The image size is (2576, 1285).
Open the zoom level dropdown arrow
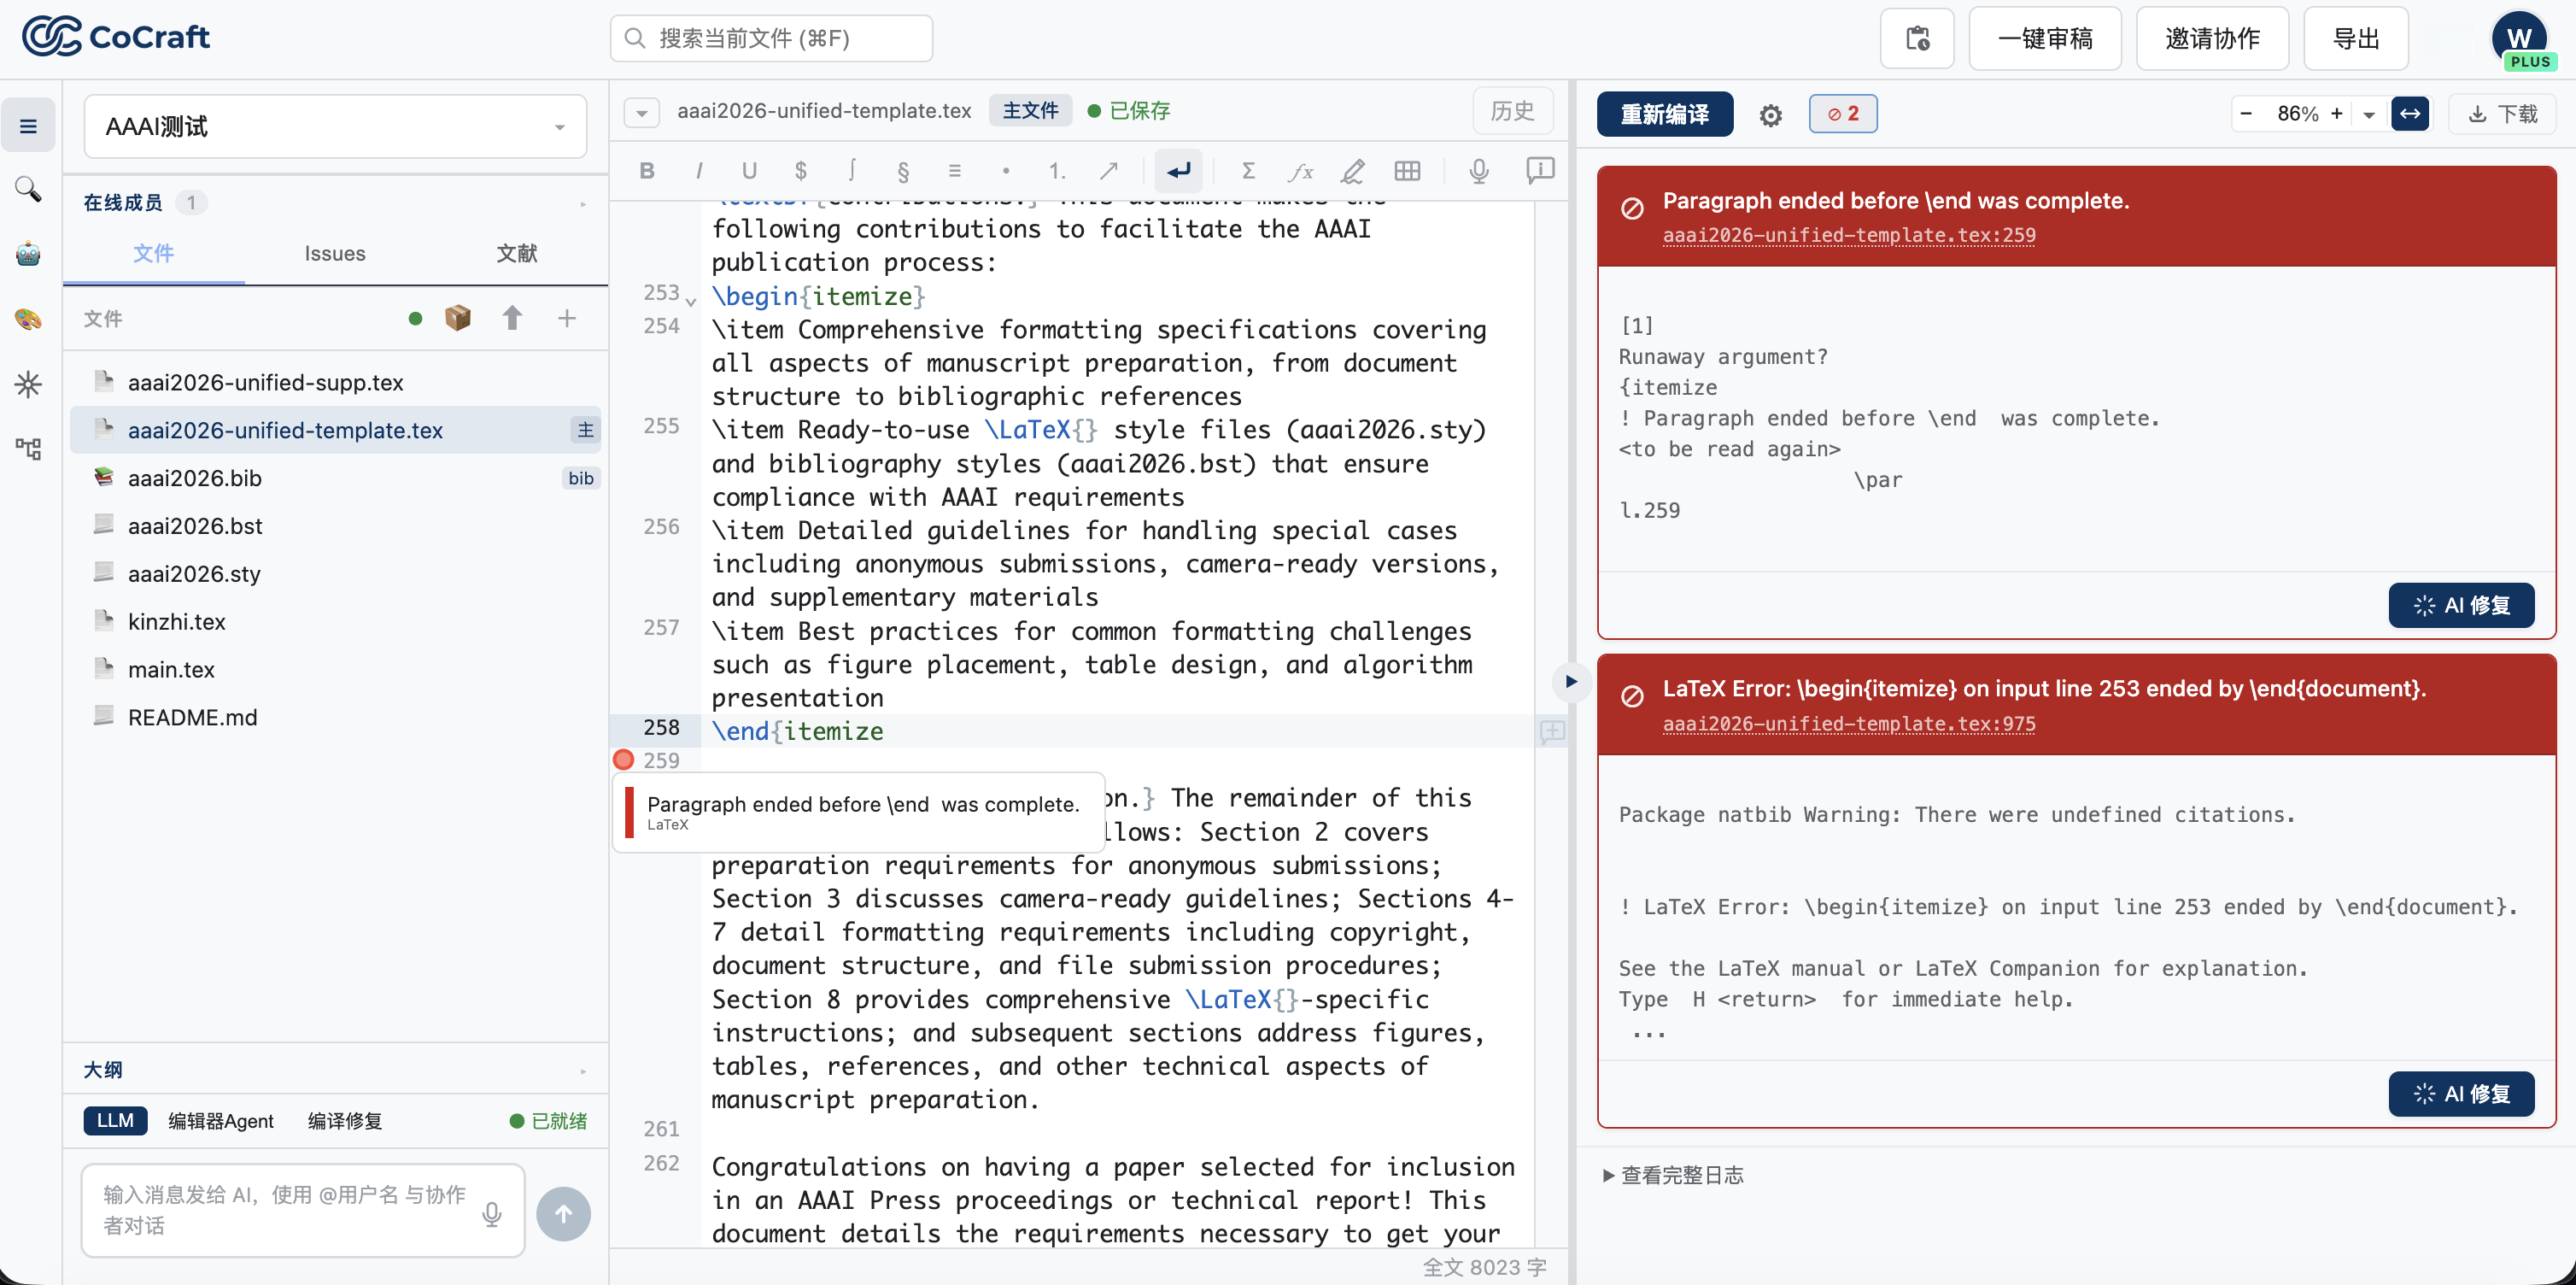pos(2369,114)
